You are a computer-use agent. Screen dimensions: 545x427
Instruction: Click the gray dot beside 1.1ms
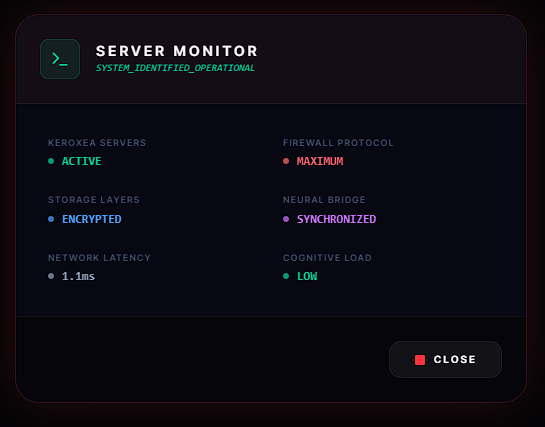[x=51, y=276]
